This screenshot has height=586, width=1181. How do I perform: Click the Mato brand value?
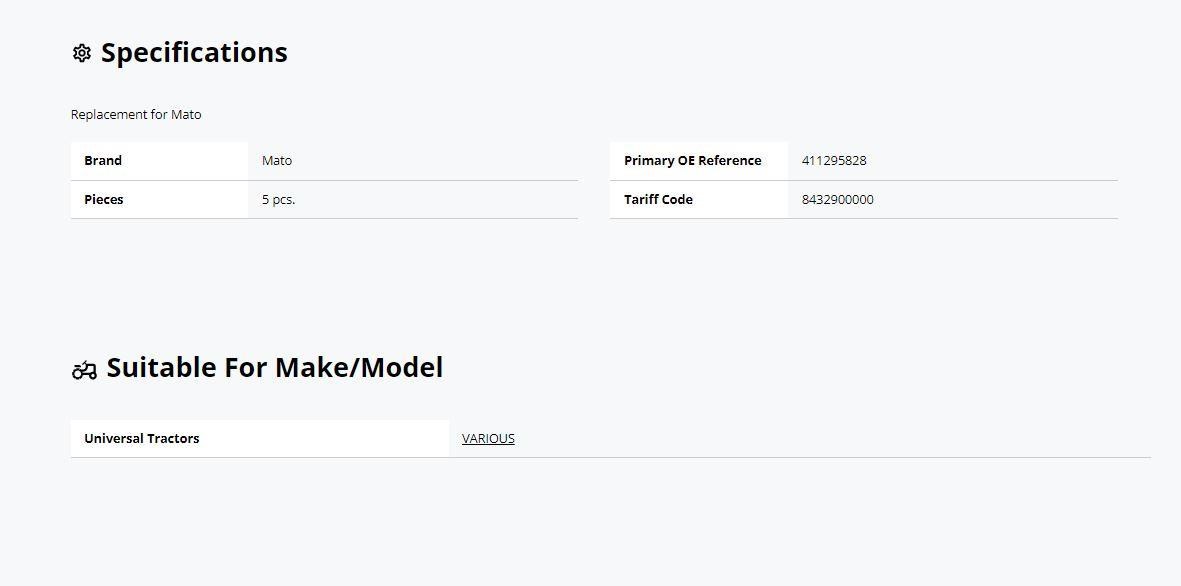click(x=277, y=160)
